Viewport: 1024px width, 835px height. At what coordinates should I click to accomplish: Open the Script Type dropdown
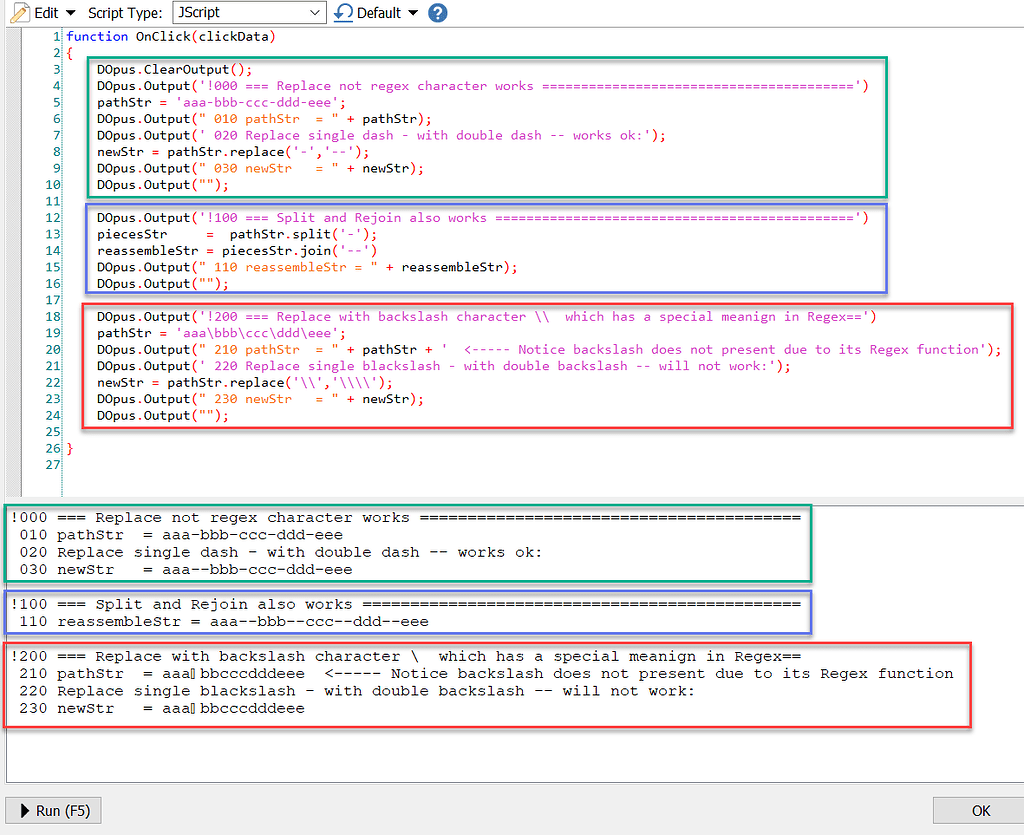[x=315, y=13]
